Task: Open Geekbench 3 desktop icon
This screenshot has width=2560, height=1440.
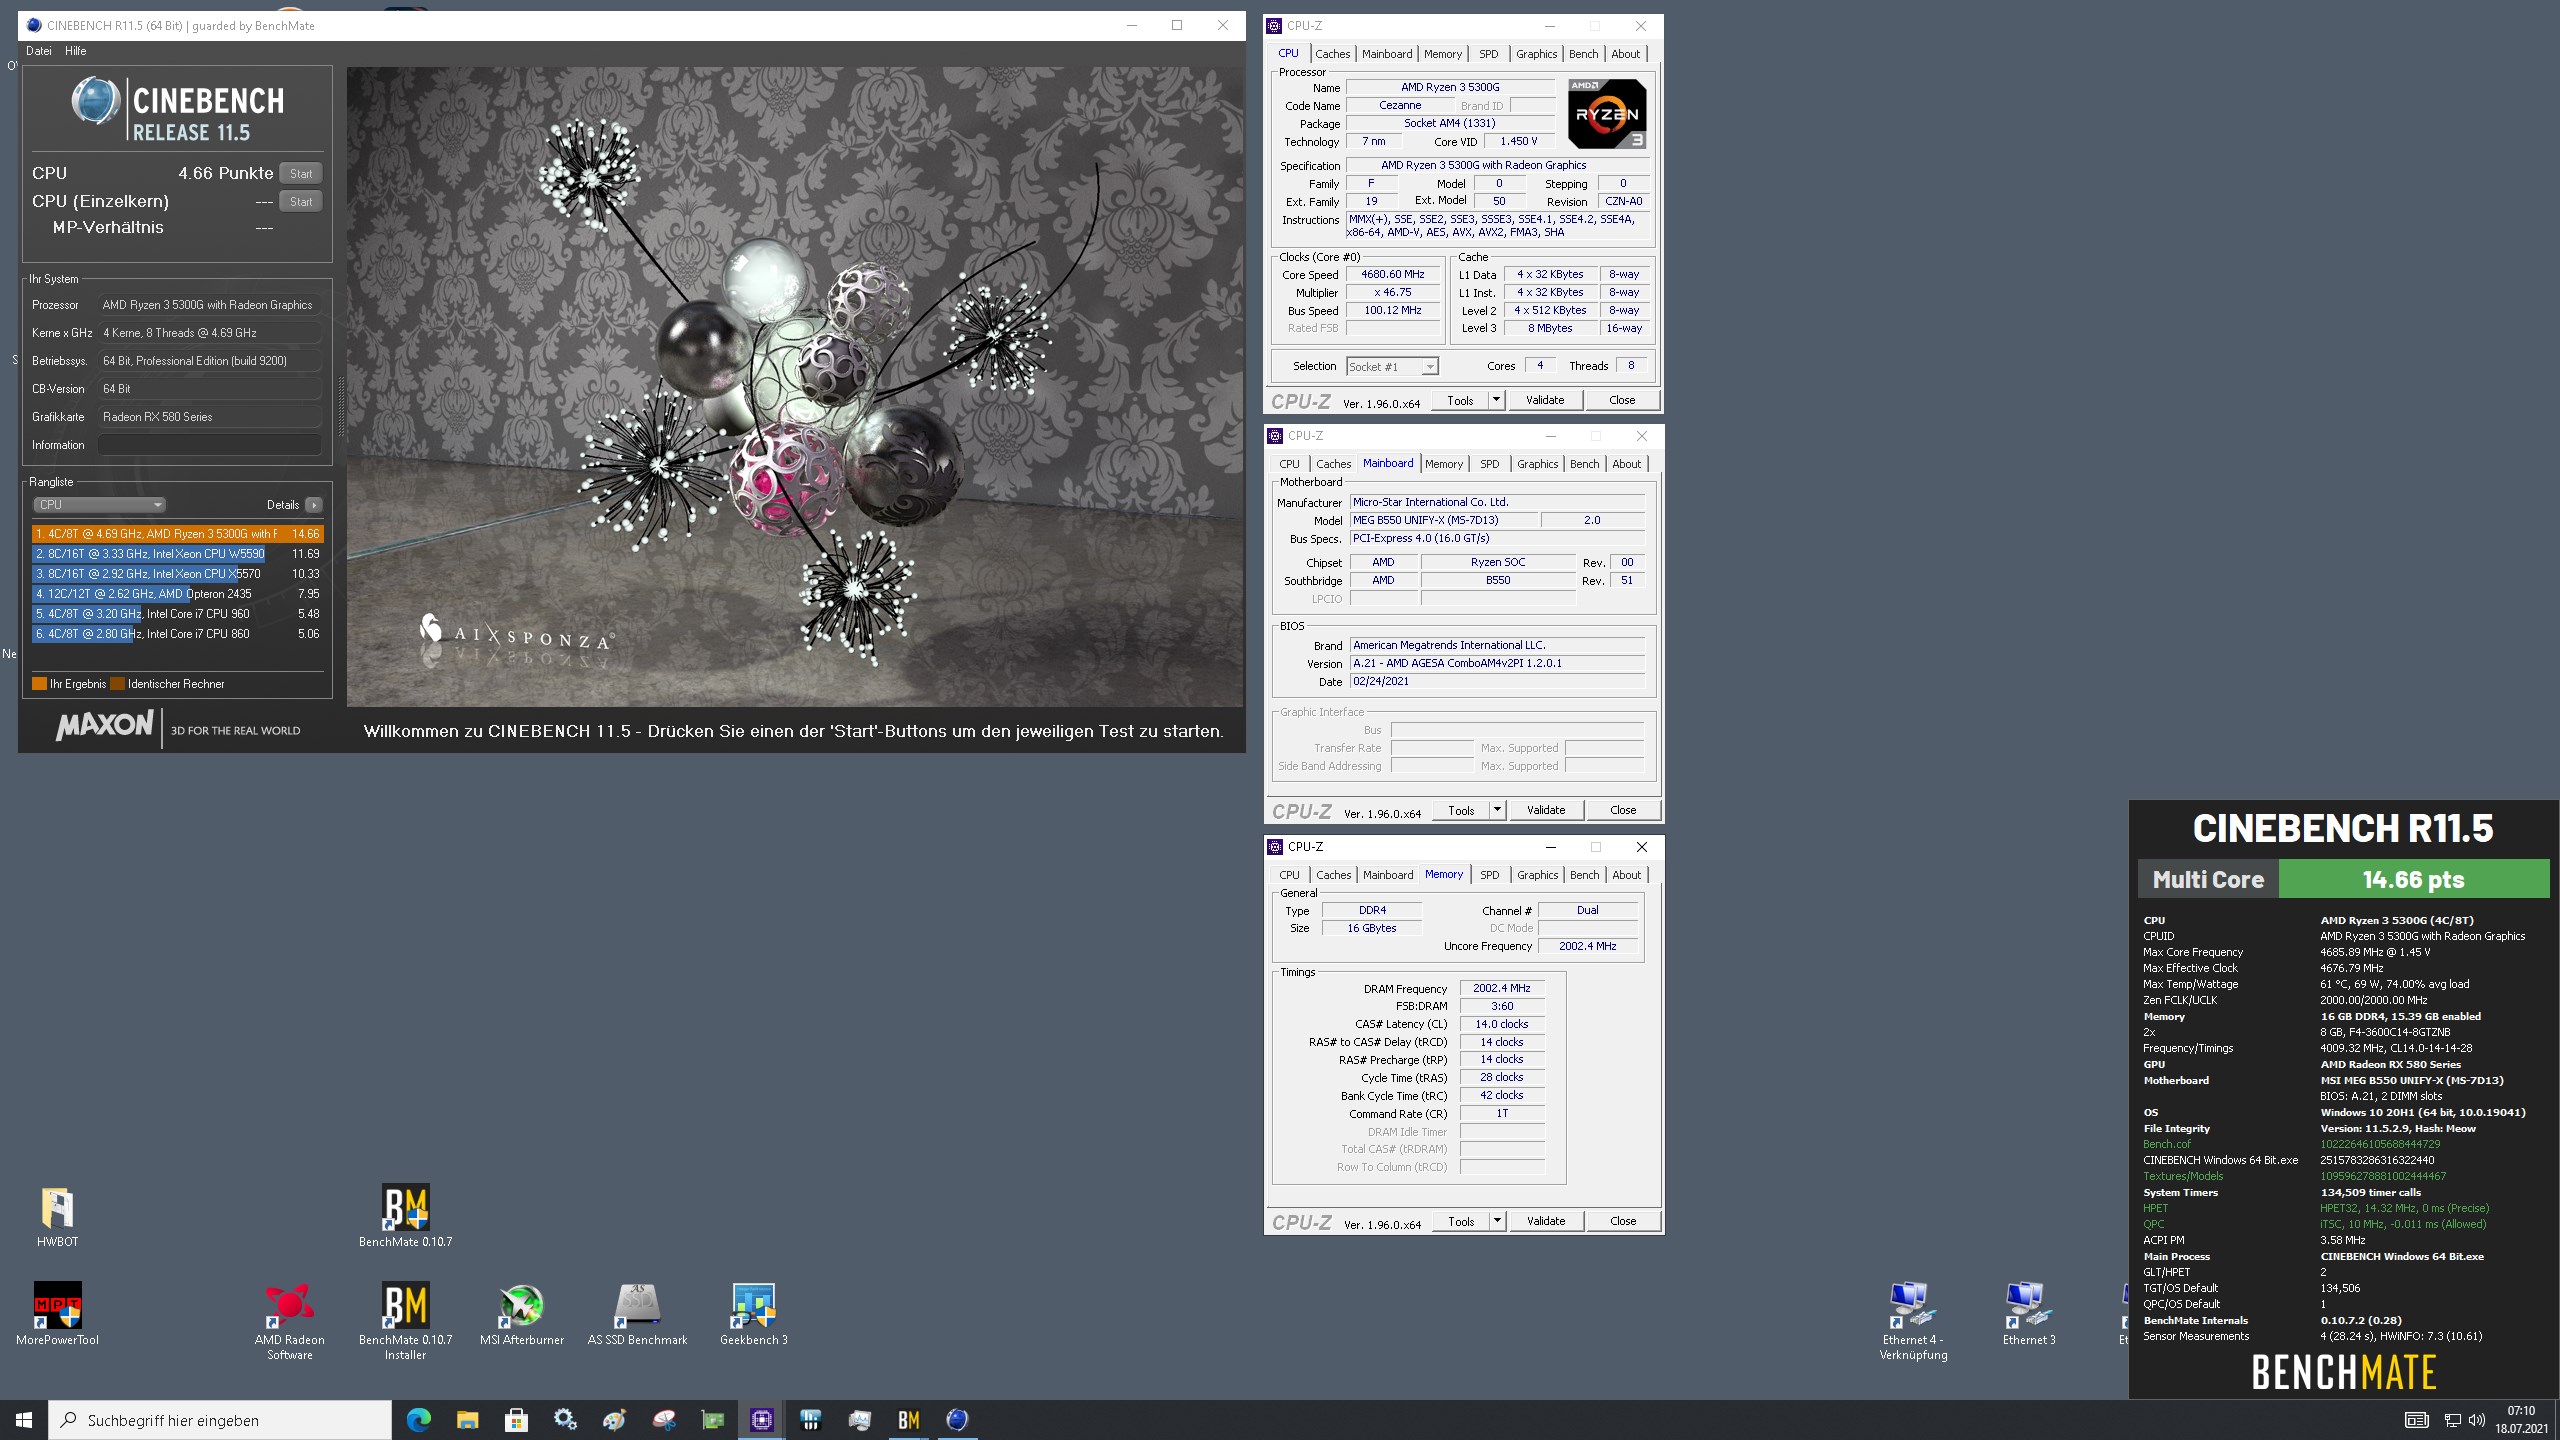Action: click(753, 1314)
